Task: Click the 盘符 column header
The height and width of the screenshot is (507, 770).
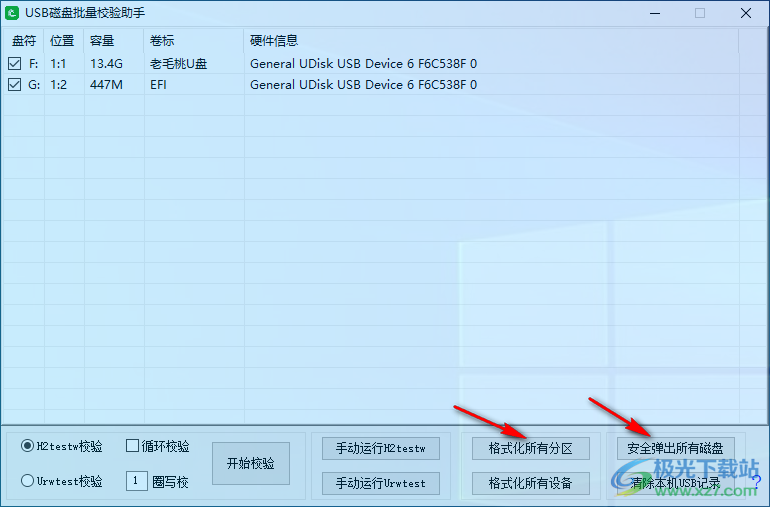Action: [23, 41]
